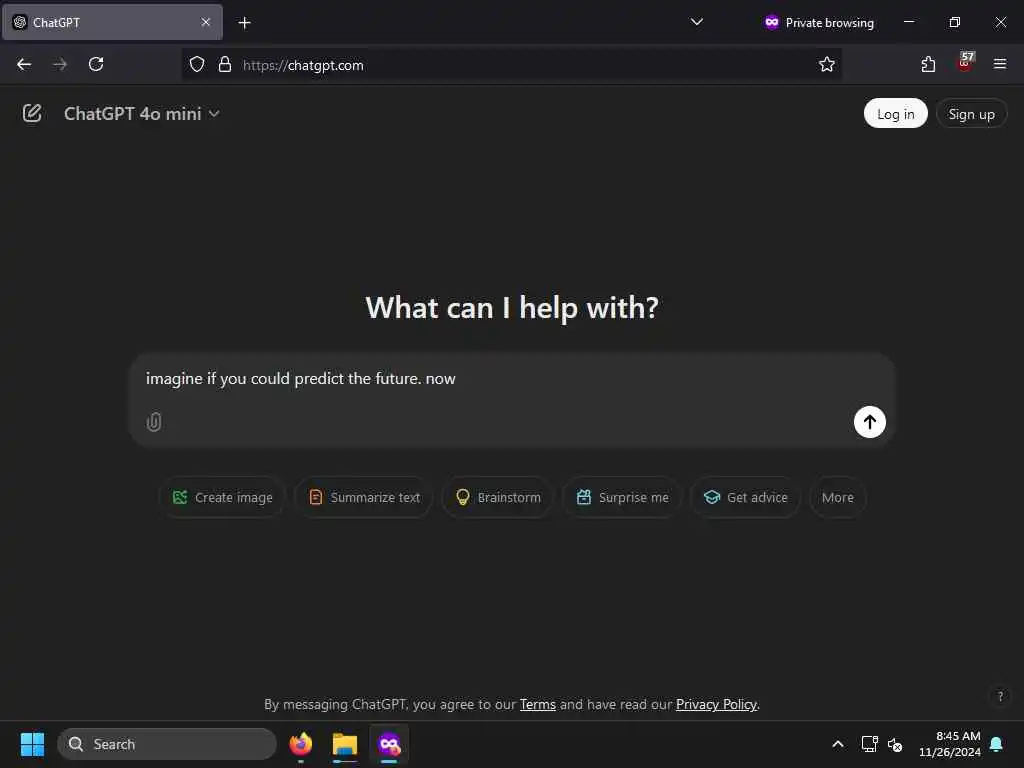Select the Brainstorm suggestion chip
The height and width of the screenshot is (768, 1024).
click(498, 498)
